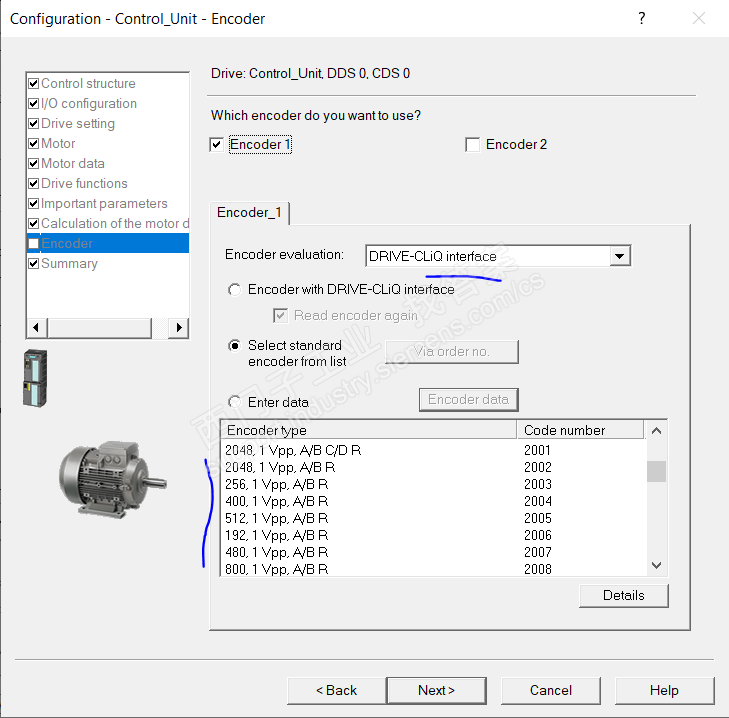
Task: Click the Back button
Action: (x=337, y=691)
